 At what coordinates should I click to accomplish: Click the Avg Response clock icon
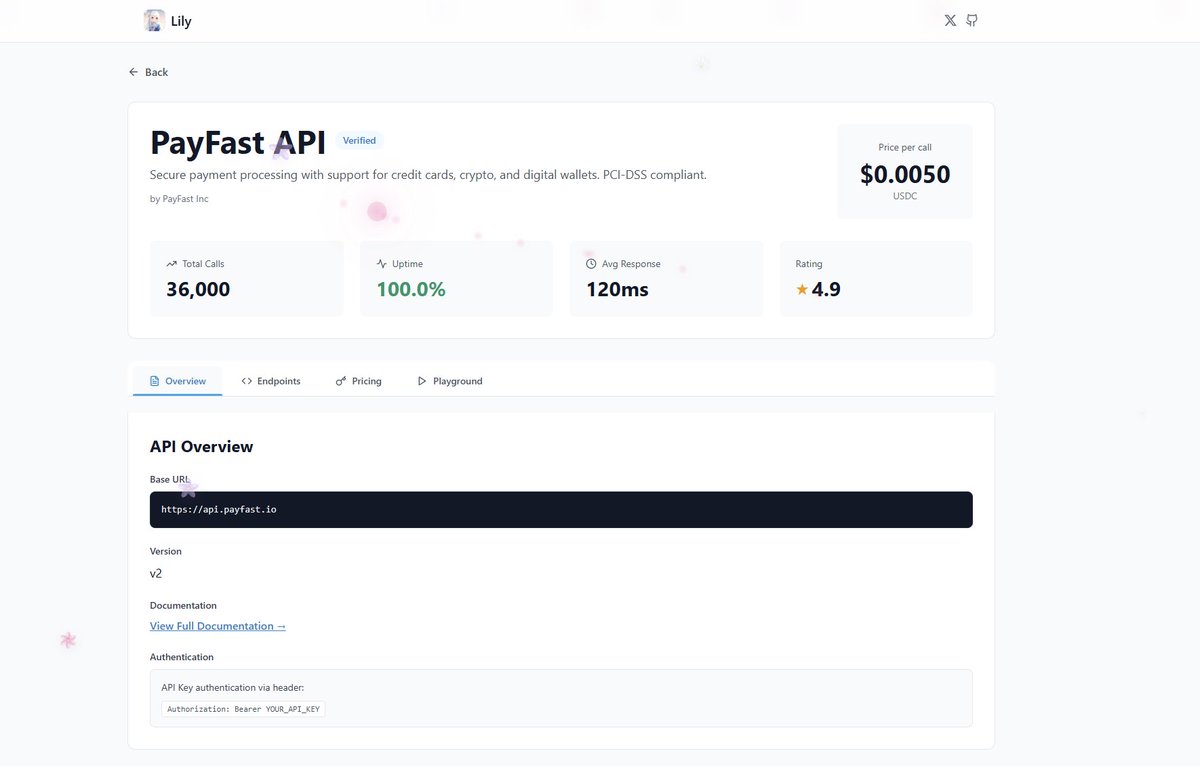(x=591, y=264)
